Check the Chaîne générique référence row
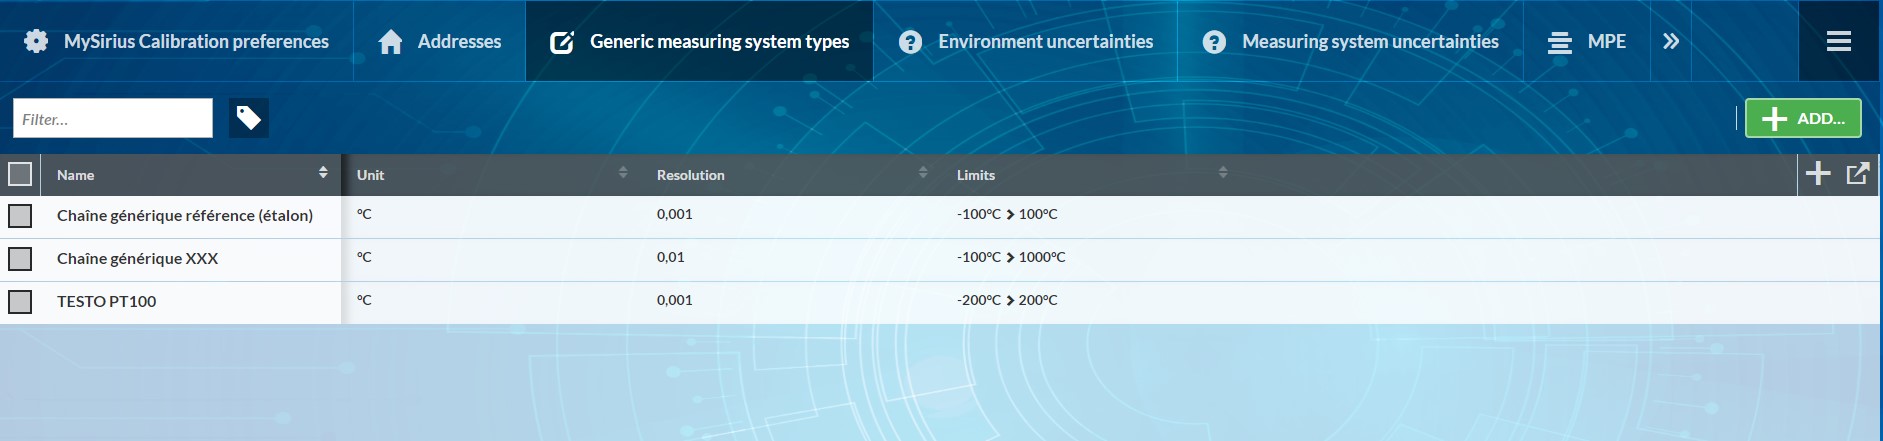1883x441 pixels. [20, 216]
